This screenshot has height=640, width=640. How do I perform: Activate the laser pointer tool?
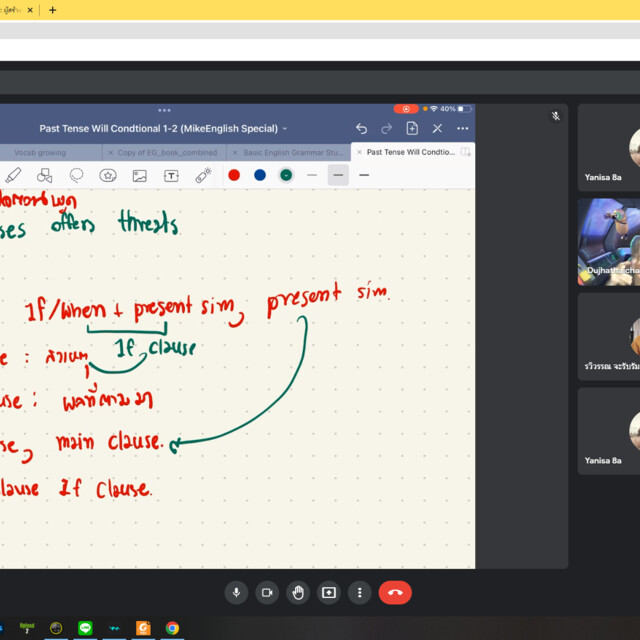(x=203, y=175)
